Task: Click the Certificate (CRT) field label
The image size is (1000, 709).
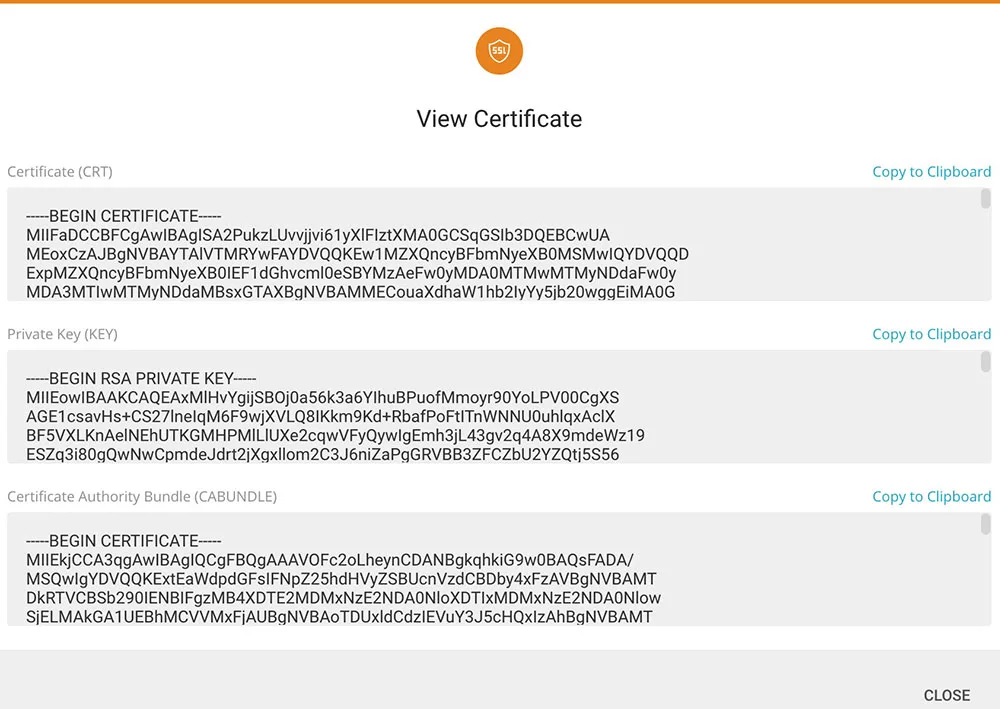Action: click(60, 172)
